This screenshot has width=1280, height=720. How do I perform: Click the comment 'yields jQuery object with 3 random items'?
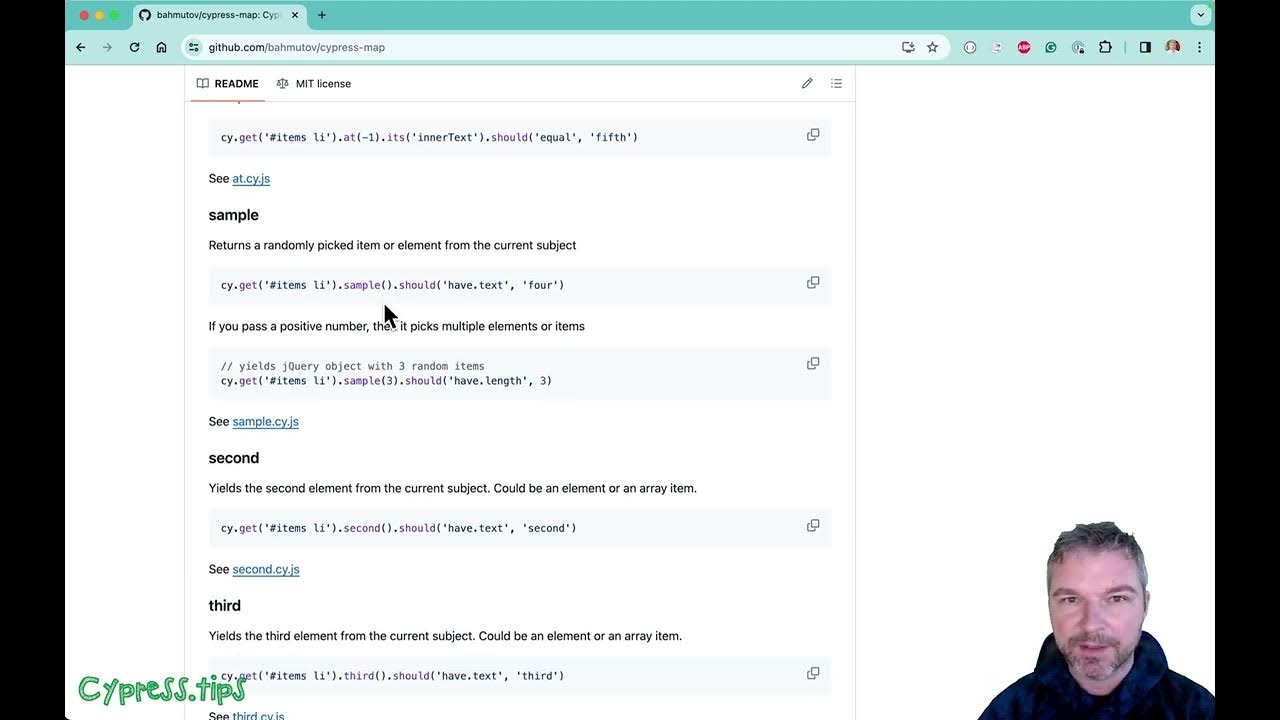click(361, 366)
